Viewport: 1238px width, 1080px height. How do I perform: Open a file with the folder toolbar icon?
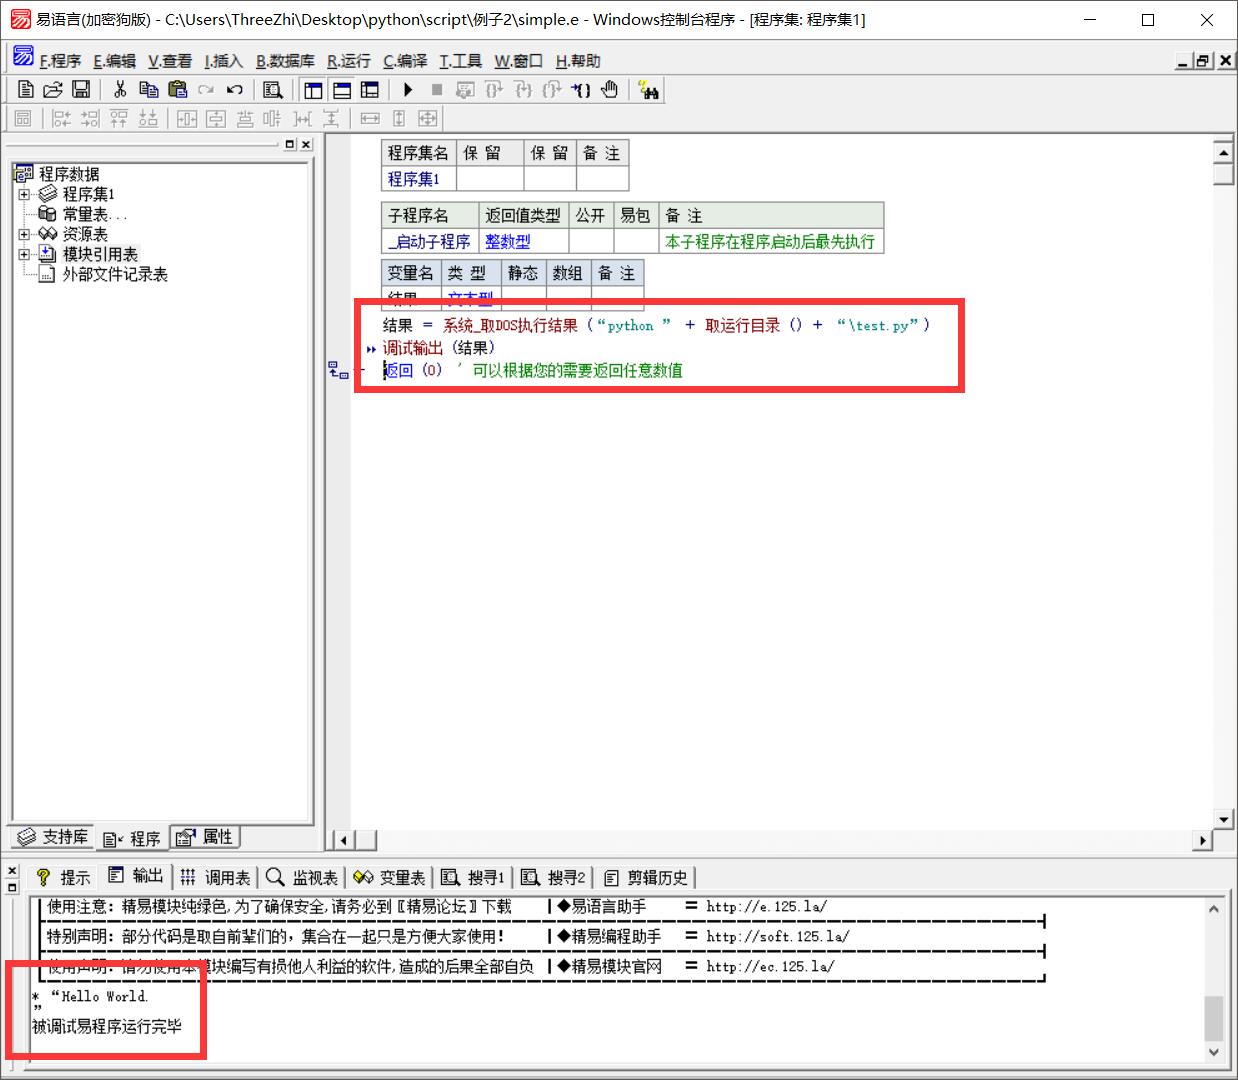coord(53,90)
